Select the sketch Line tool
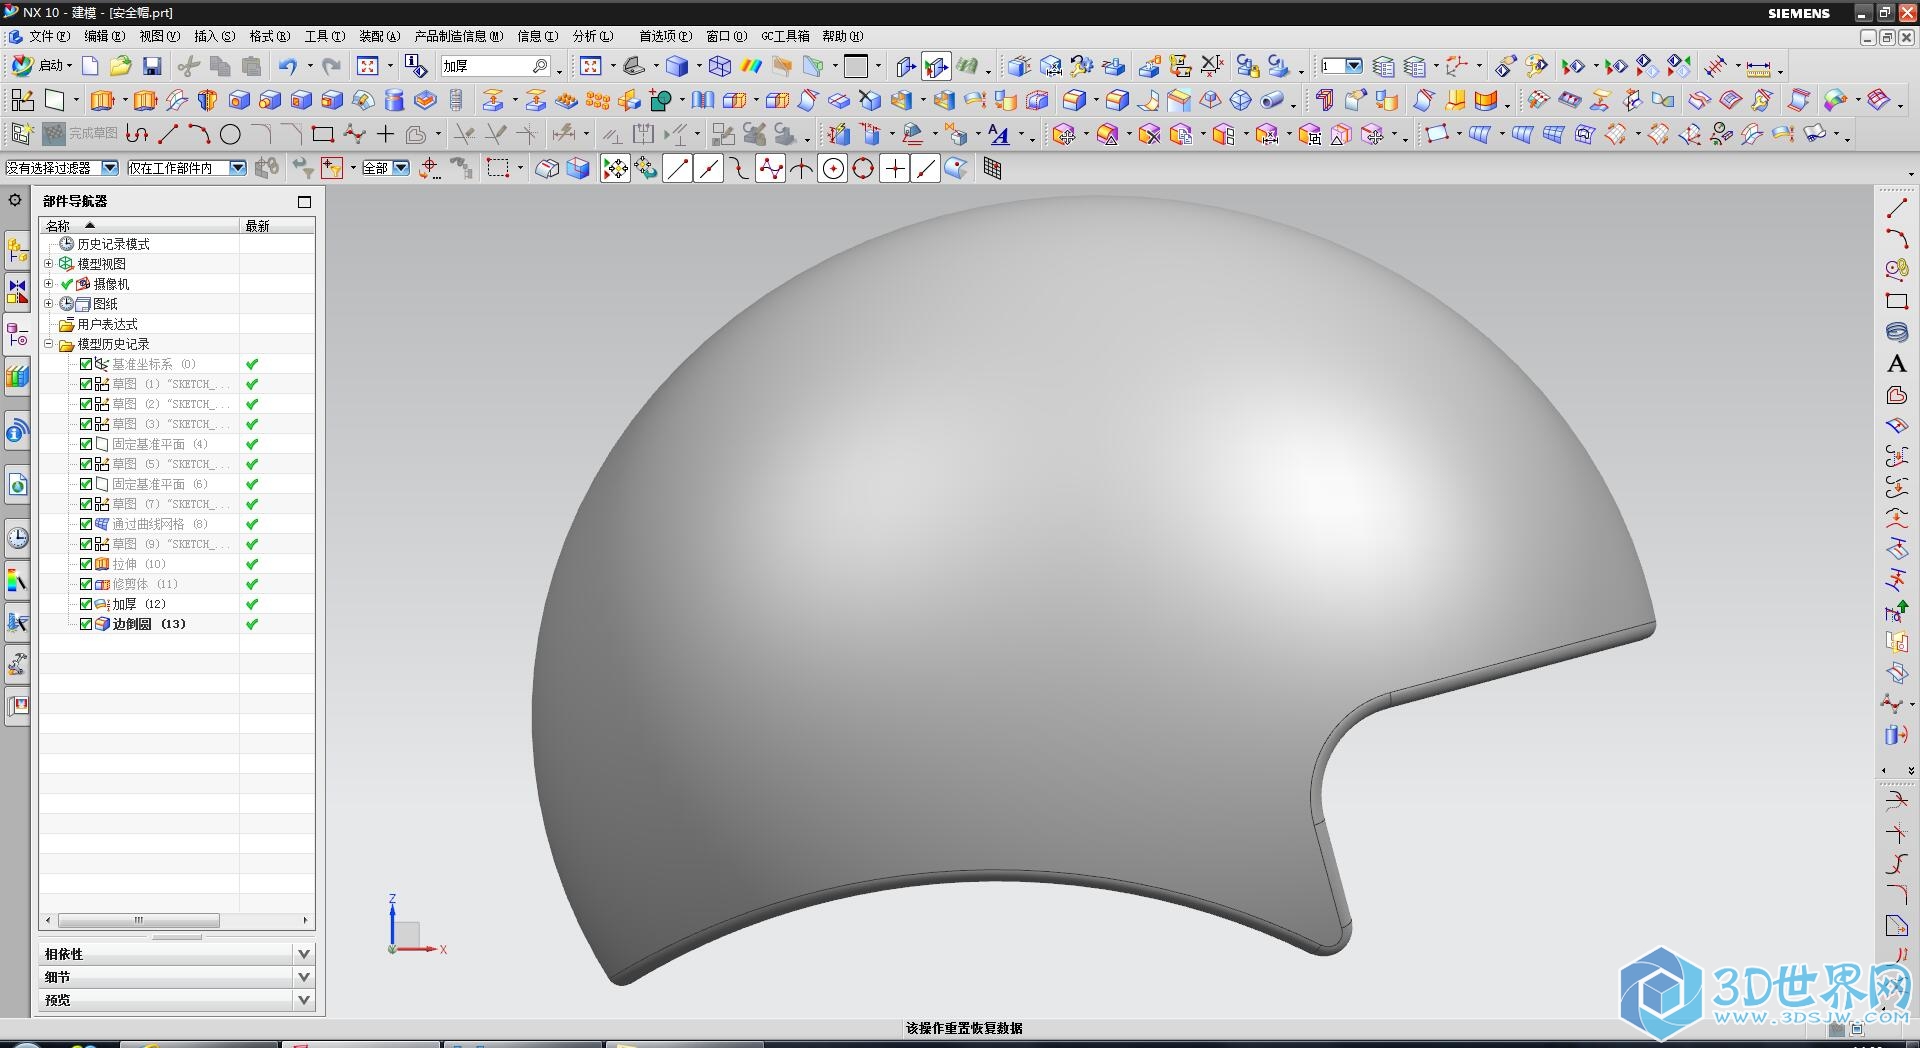 click(x=168, y=134)
